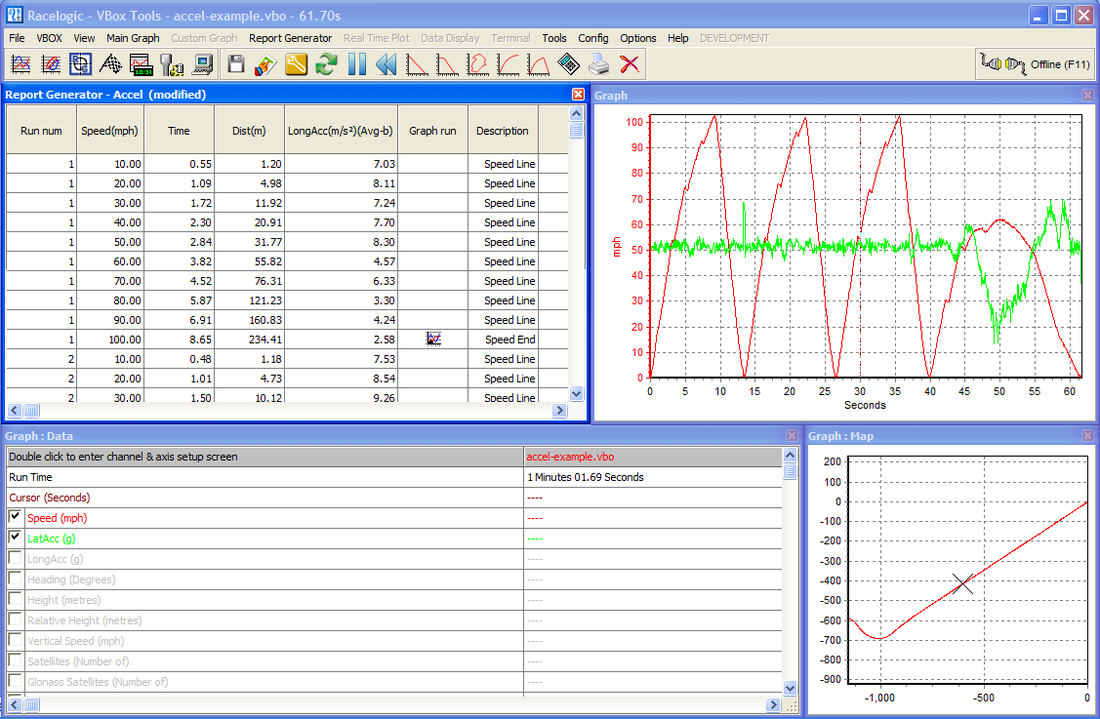Click the checkered flags icon
The height and width of the screenshot is (719, 1100).
tap(110, 65)
